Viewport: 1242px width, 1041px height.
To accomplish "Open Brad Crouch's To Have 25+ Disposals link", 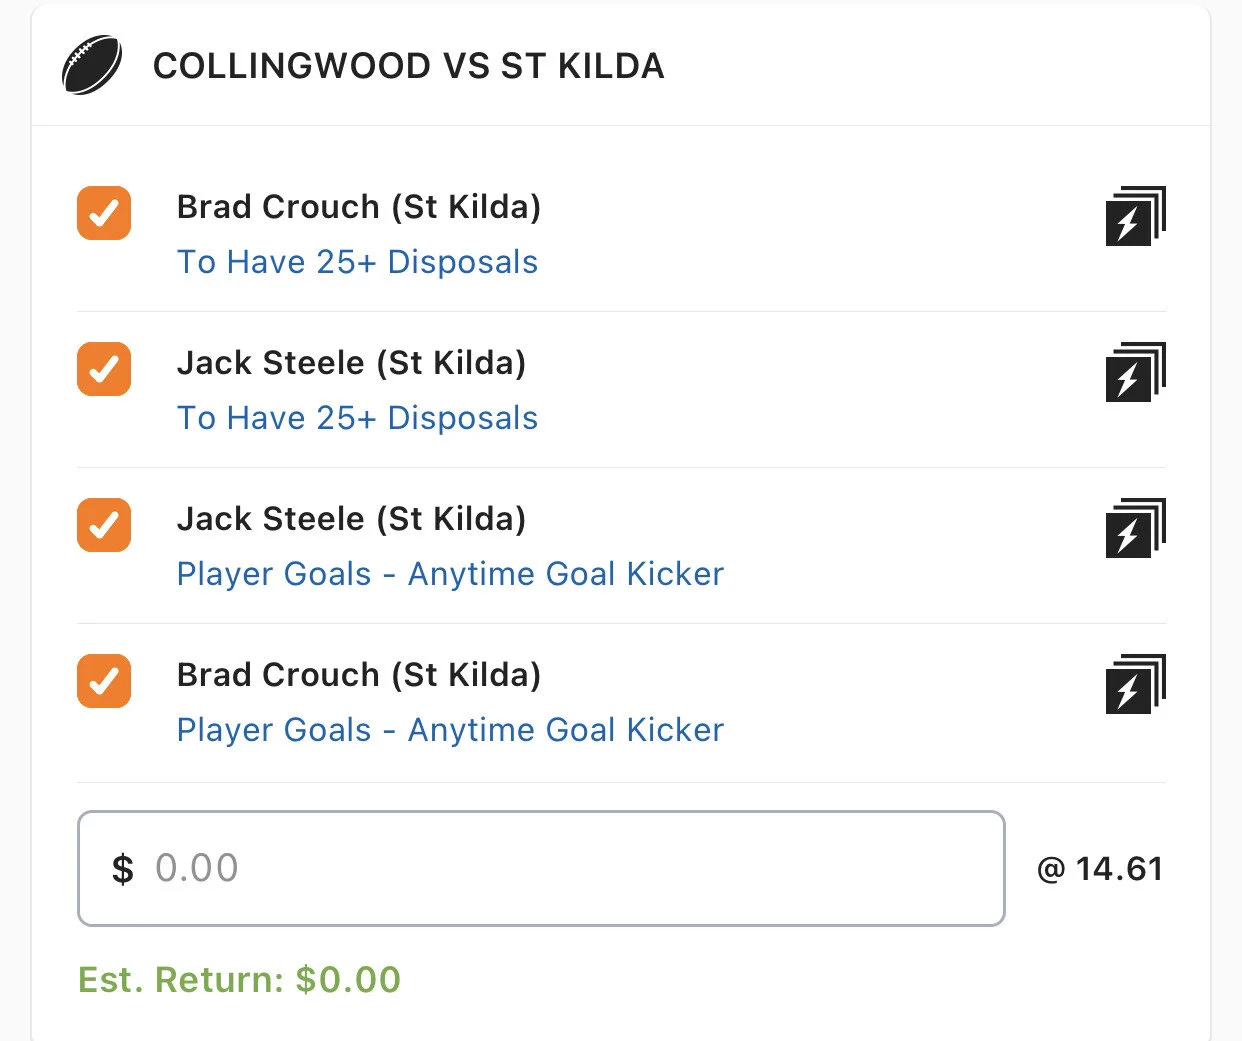I will coord(357,262).
